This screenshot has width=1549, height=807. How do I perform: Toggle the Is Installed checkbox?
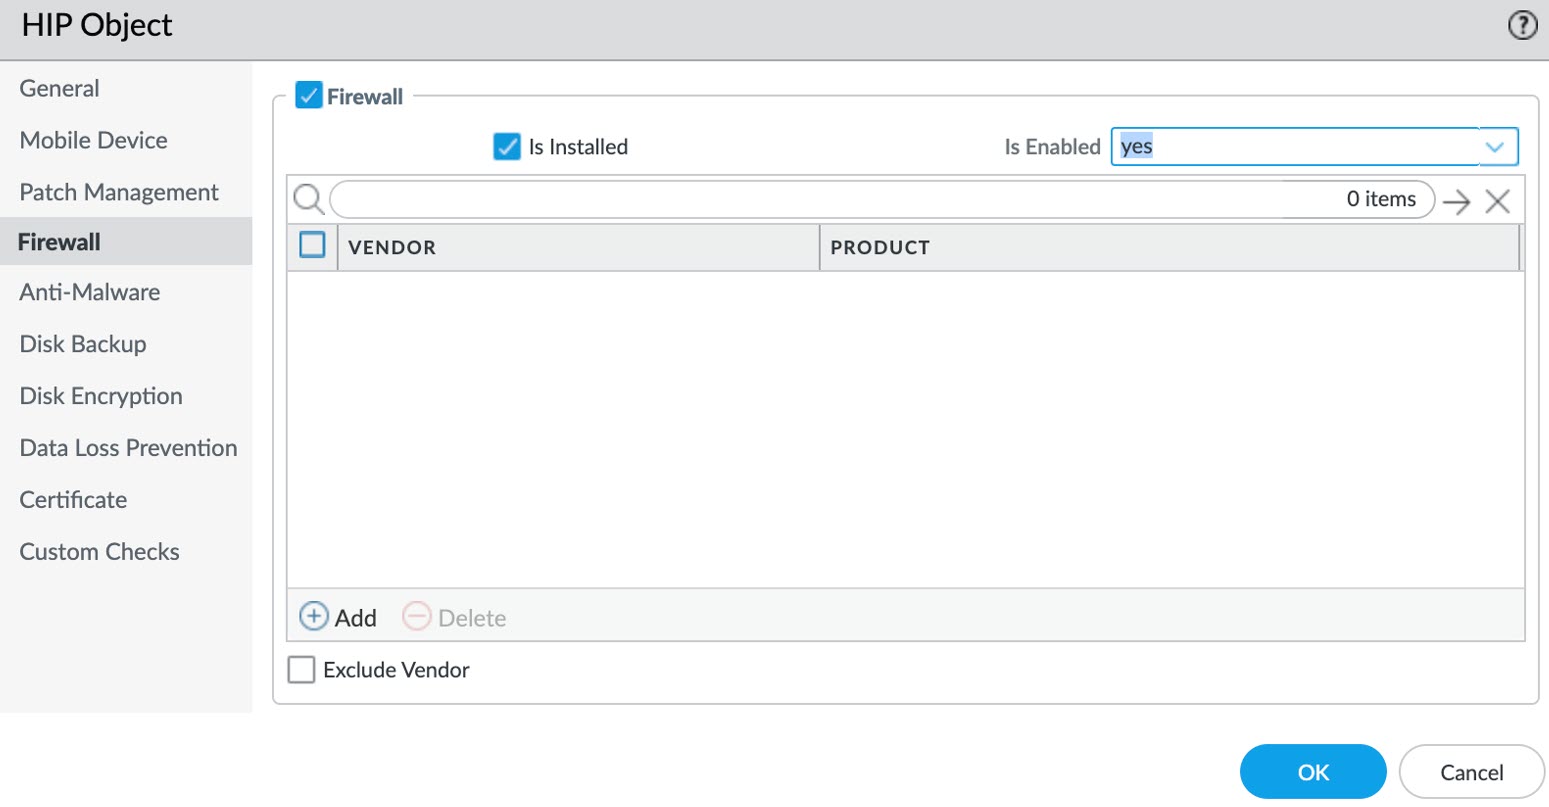507,147
